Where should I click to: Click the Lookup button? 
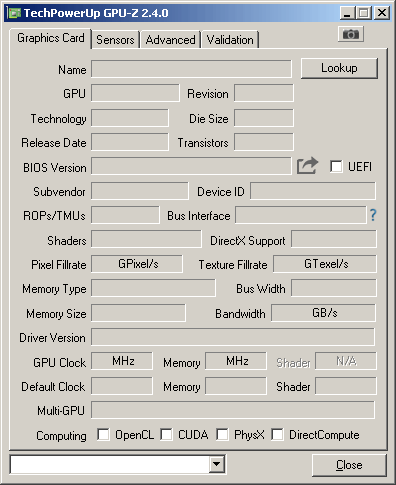[x=339, y=68]
